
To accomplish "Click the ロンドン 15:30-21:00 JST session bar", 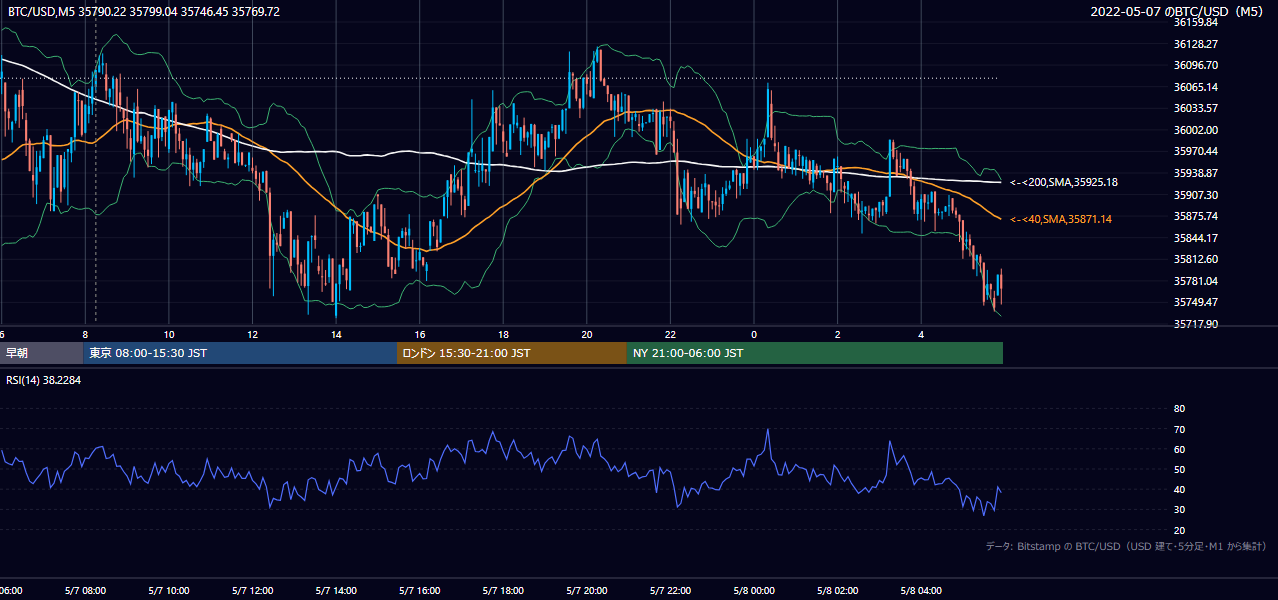I will pos(512,353).
